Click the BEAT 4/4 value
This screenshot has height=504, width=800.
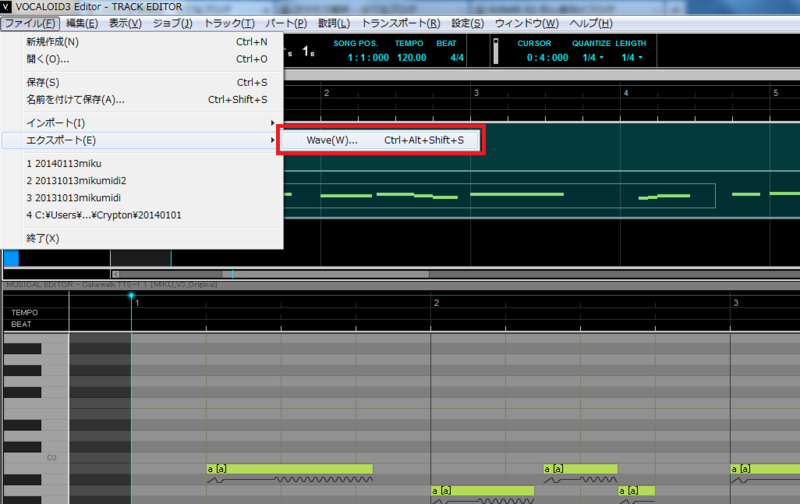457,58
